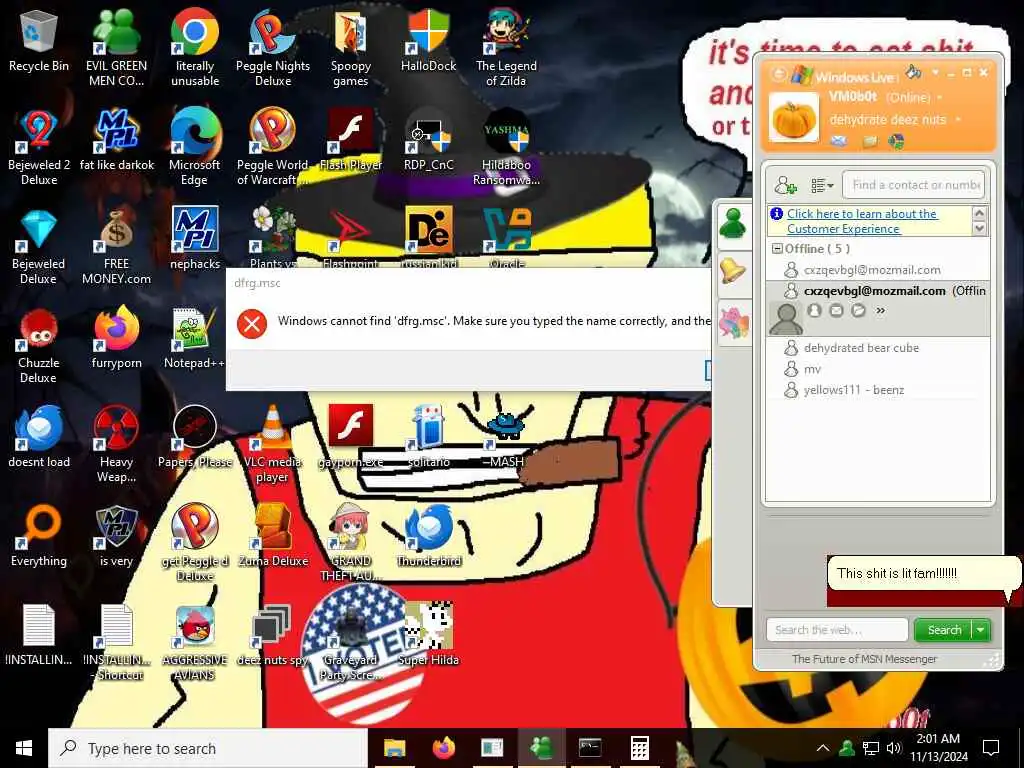This screenshot has height=768, width=1024.
Task: Open the personal message dropdown arrow
Action: [x=958, y=120]
